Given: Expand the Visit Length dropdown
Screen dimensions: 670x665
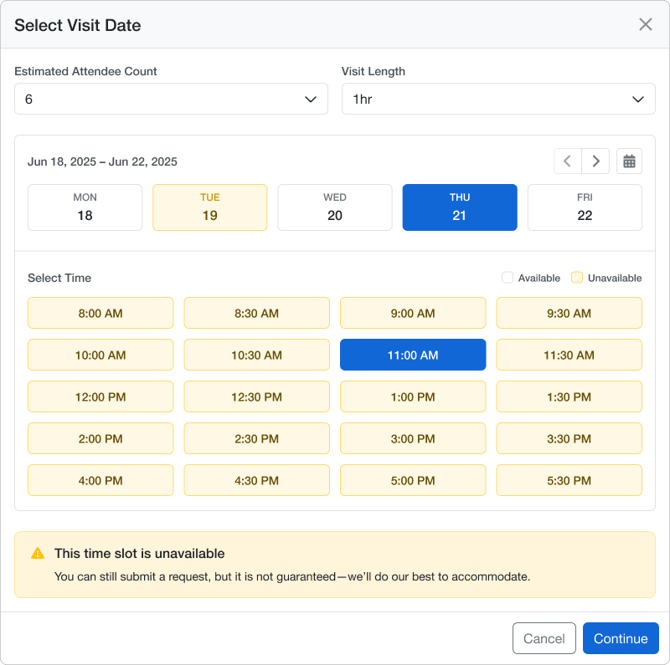Looking at the screenshot, I should click(x=498, y=99).
